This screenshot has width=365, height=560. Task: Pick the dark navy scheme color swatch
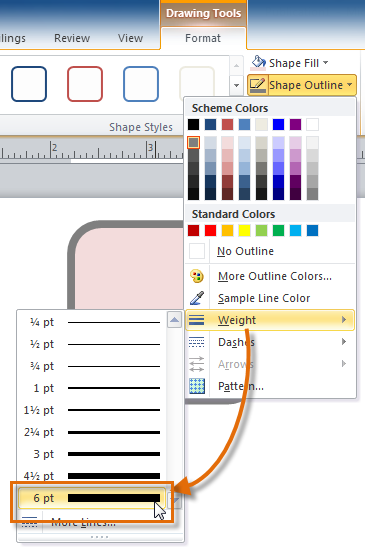point(210,125)
